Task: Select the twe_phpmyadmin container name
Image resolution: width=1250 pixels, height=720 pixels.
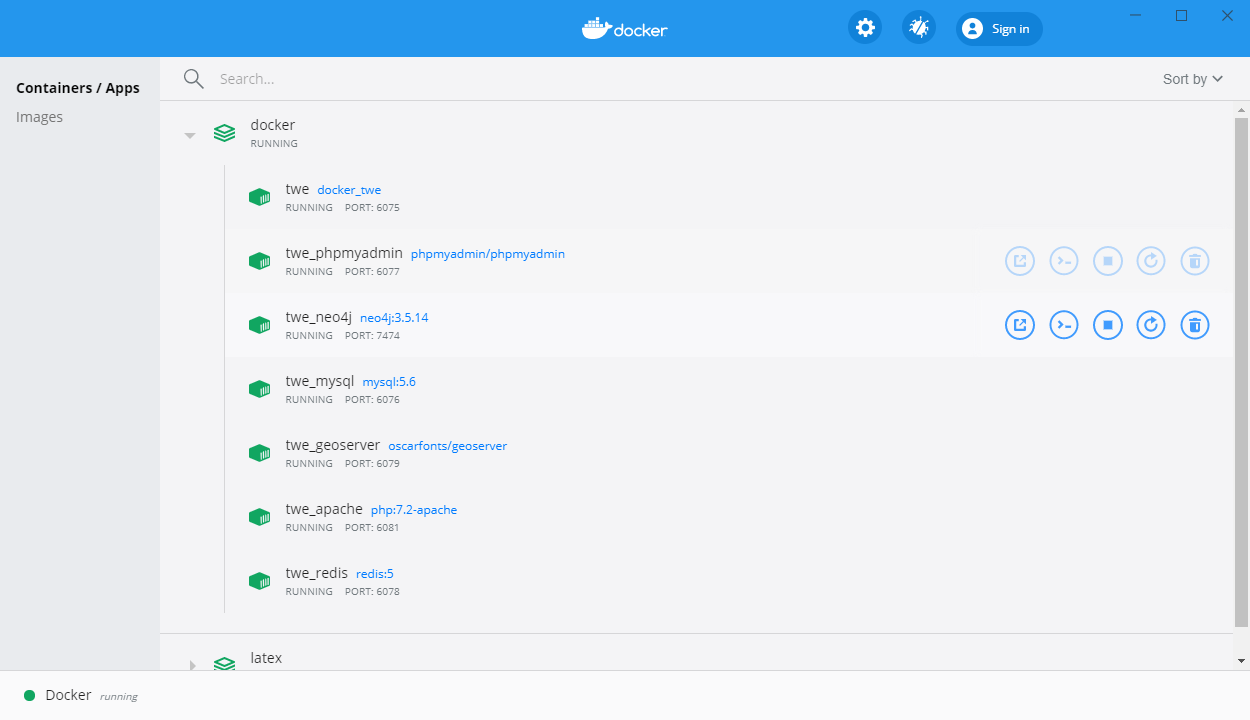Action: pos(344,253)
